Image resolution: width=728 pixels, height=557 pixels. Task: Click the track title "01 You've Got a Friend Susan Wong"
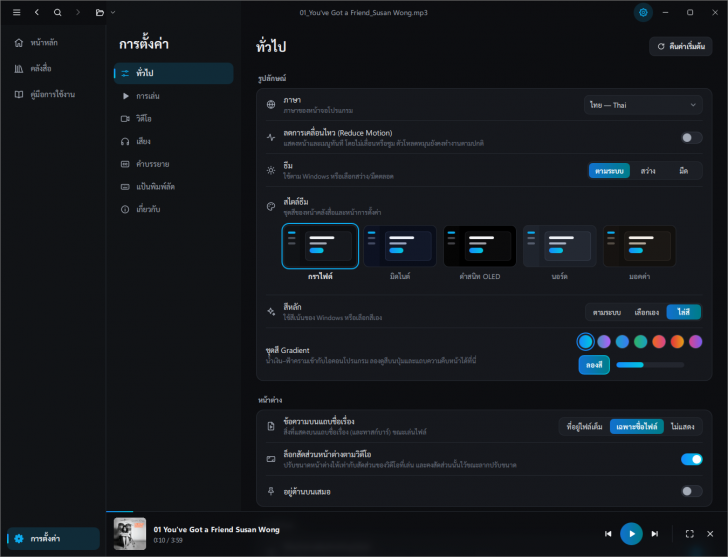point(216,530)
